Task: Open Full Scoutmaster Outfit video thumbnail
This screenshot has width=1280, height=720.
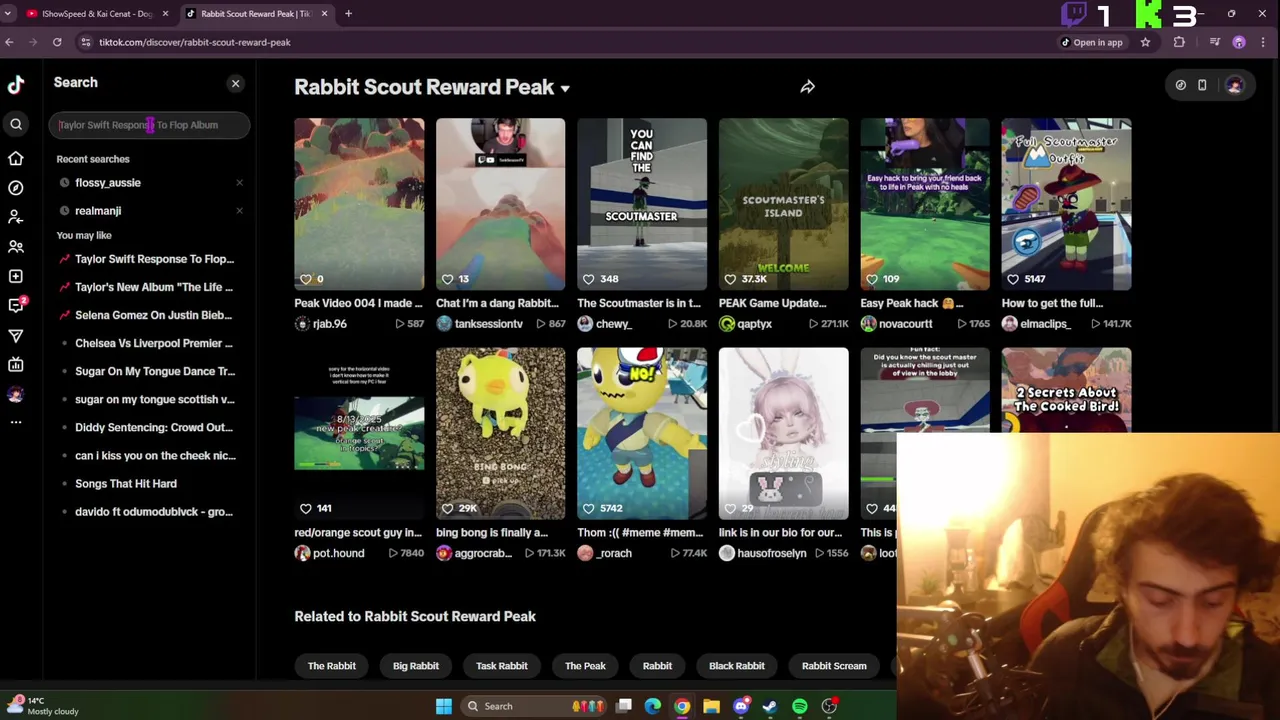Action: [1066, 204]
